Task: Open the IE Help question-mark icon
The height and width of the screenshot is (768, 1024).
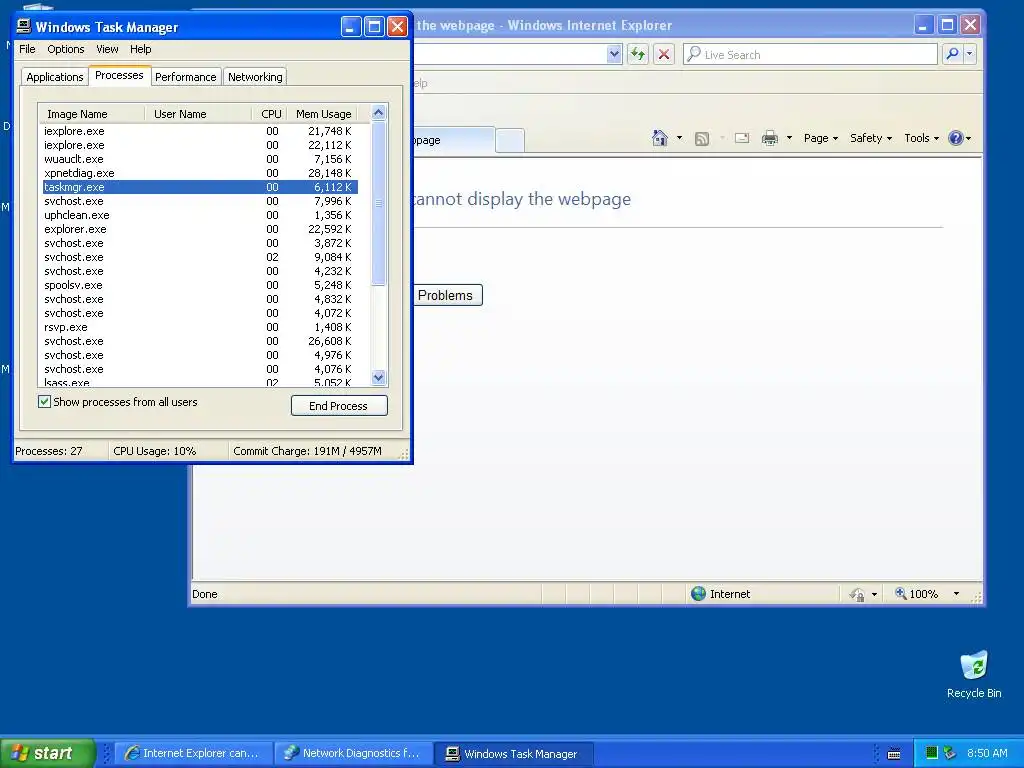Action: click(955, 138)
